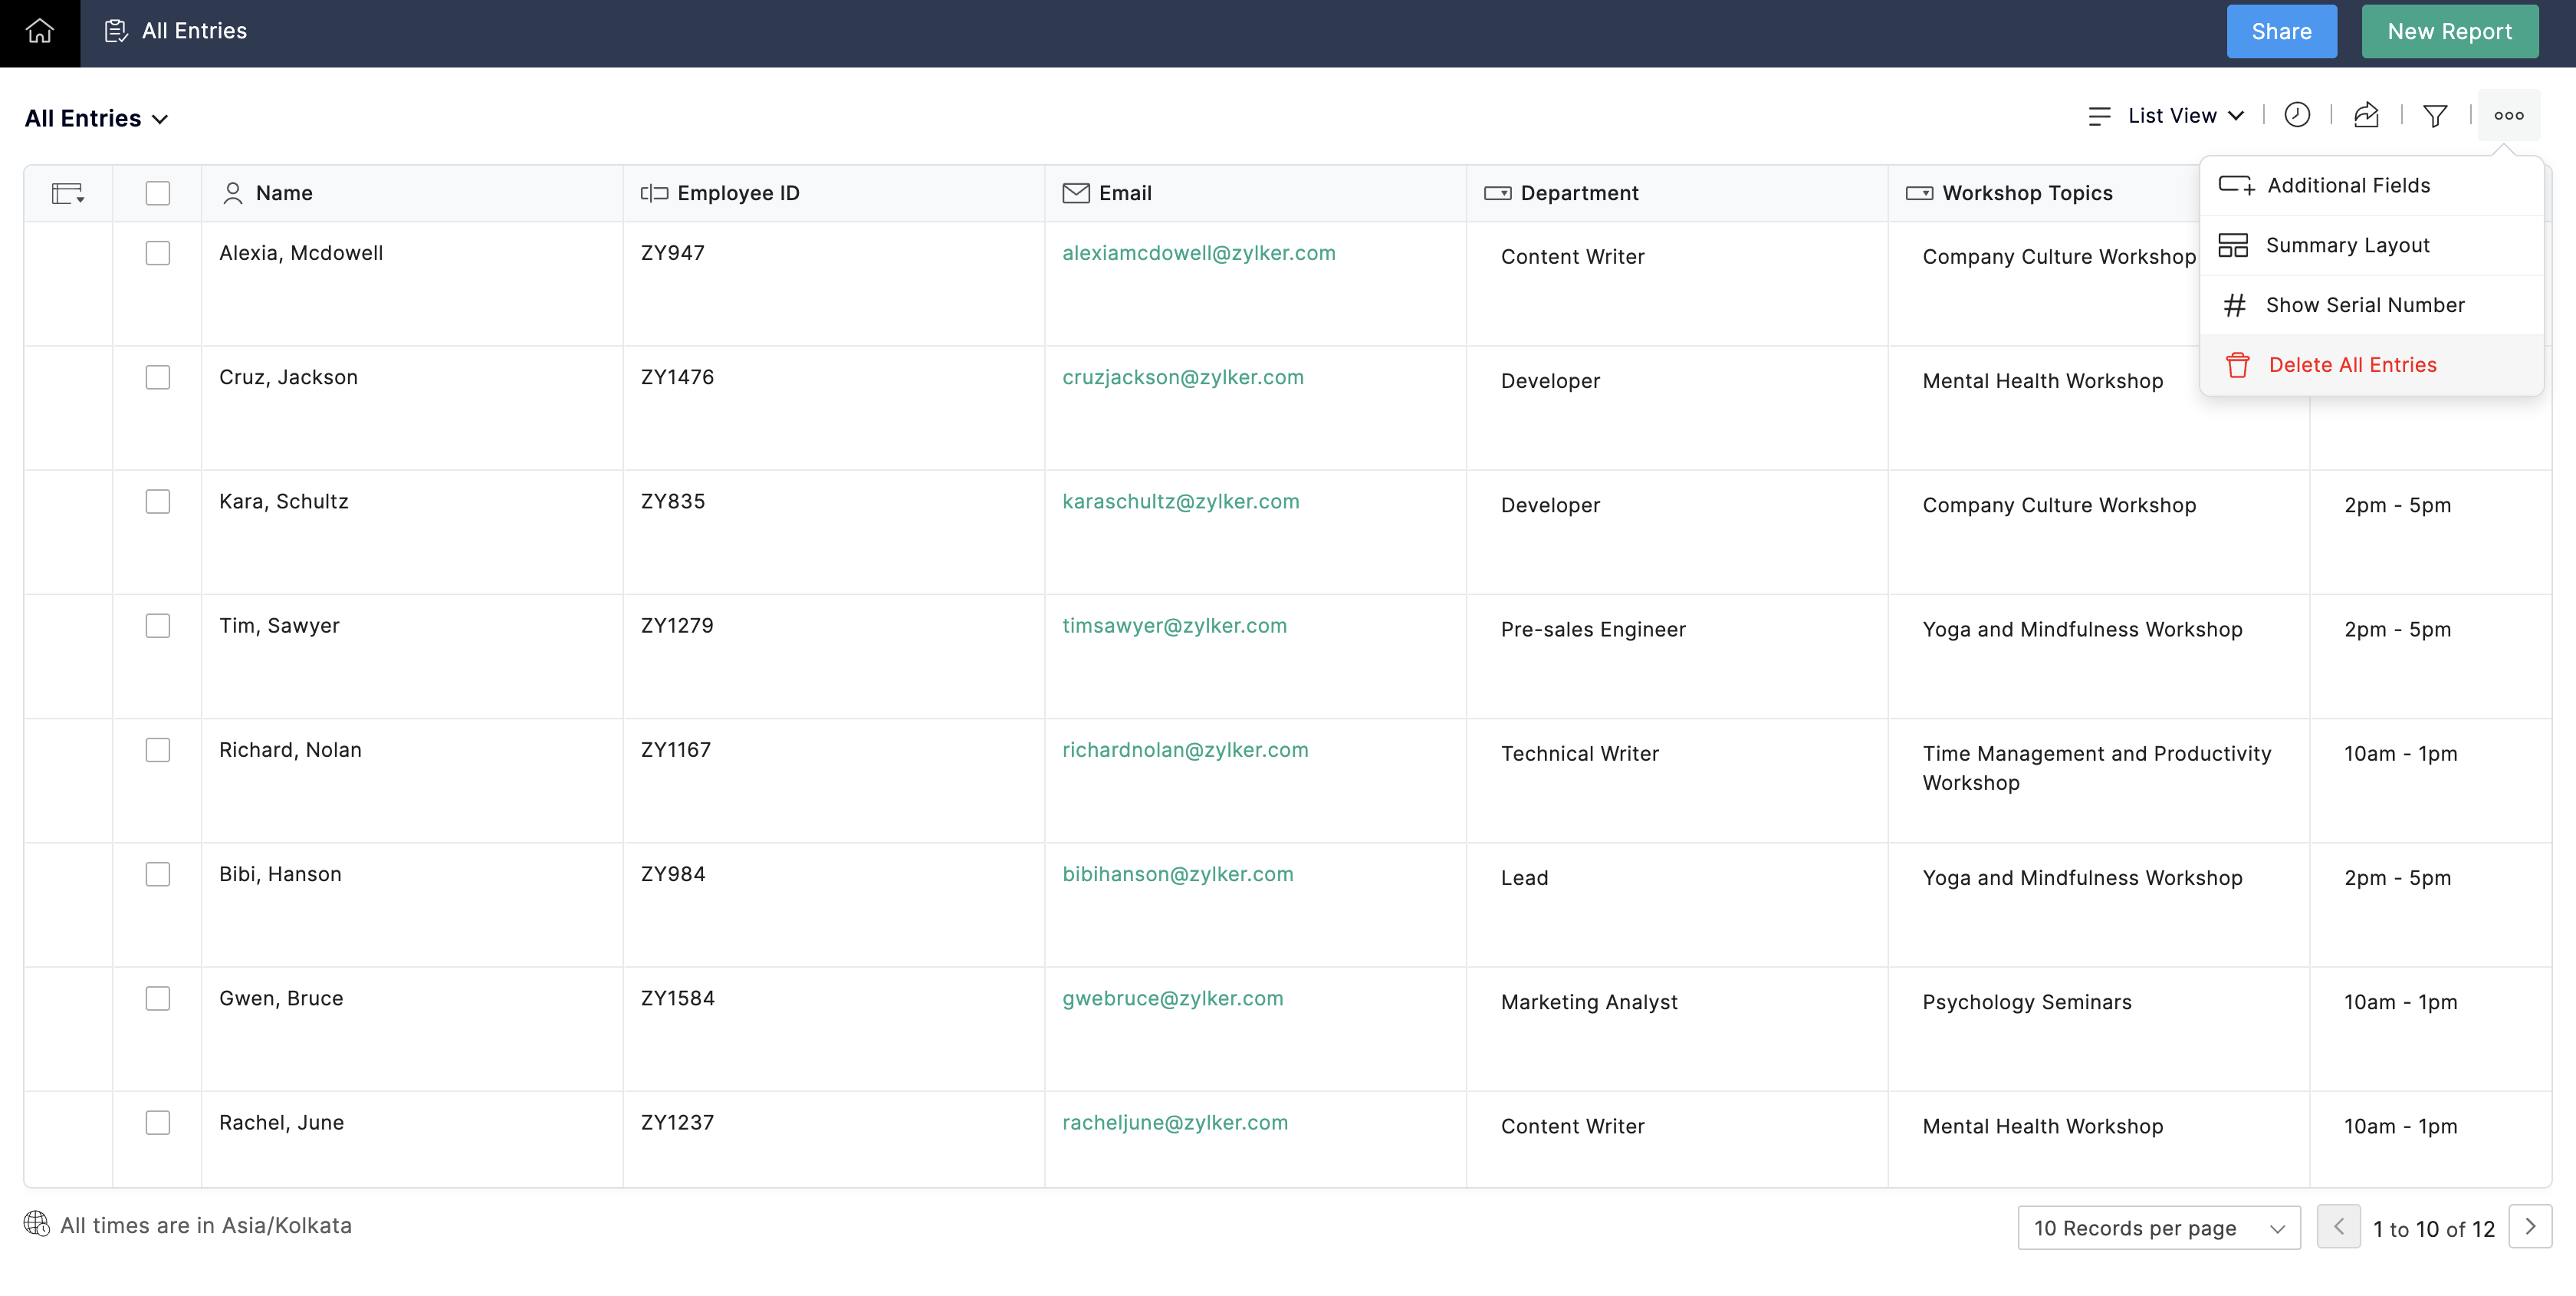Image resolution: width=2576 pixels, height=1296 pixels.
Task: Click the New Report button
Action: coord(2449,31)
